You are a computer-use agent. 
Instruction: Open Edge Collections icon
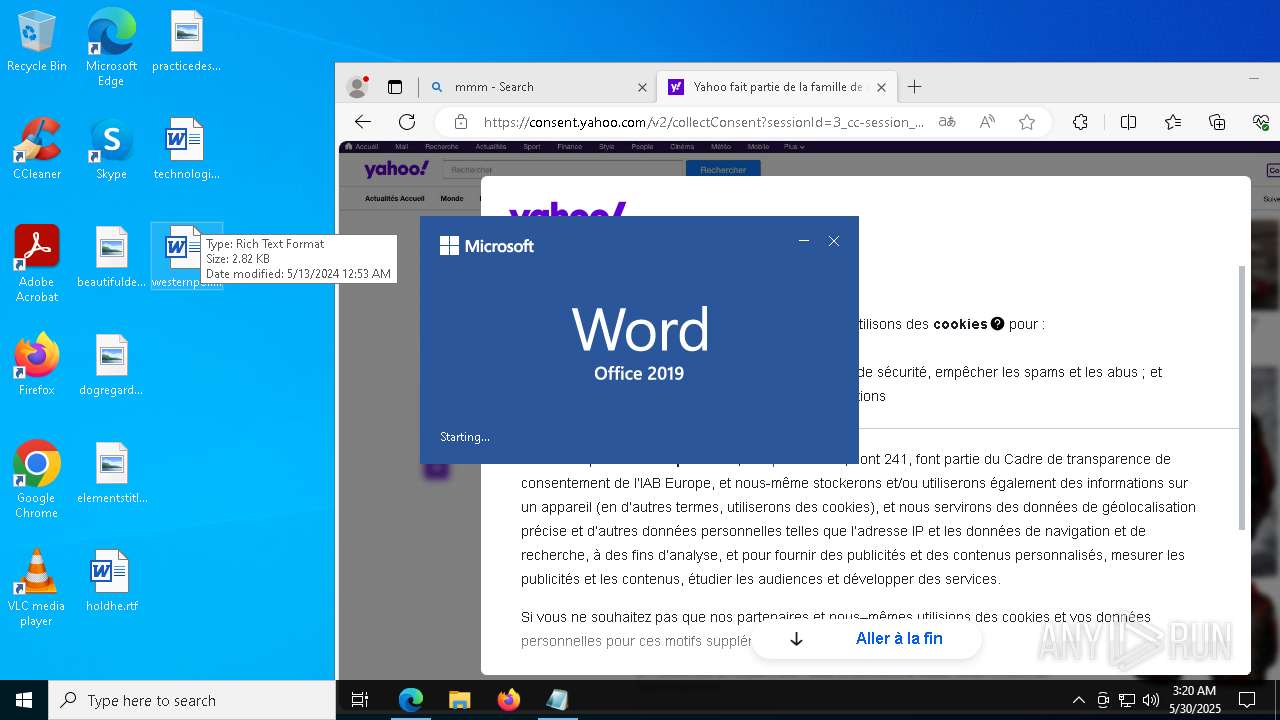click(x=1217, y=122)
